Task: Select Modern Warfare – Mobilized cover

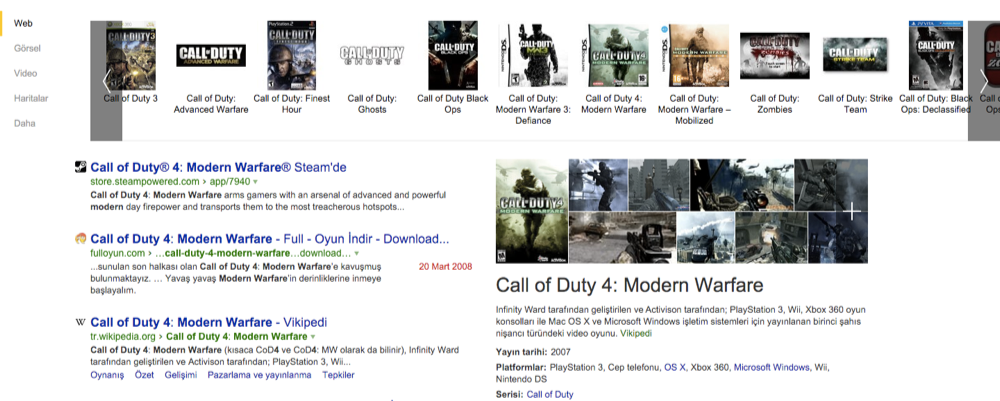Action: (x=694, y=55)
